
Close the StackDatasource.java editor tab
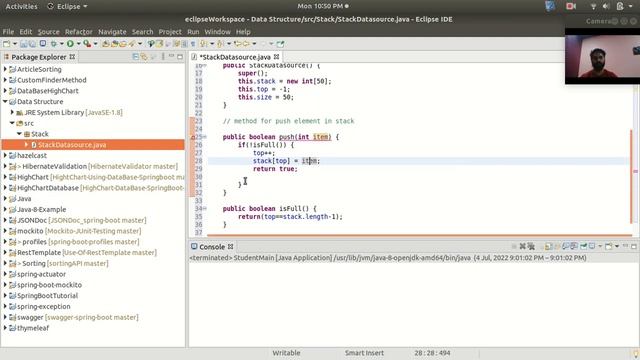tap(276, 57)
